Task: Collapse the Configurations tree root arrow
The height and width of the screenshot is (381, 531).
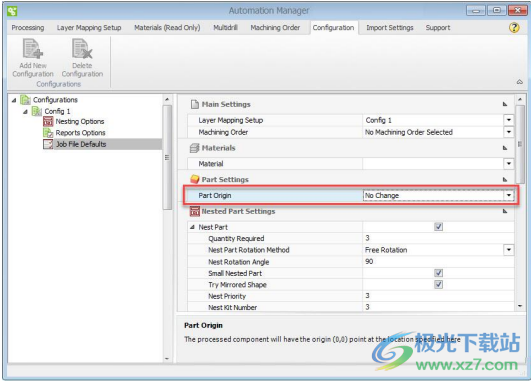Action: tap(14, 100)
